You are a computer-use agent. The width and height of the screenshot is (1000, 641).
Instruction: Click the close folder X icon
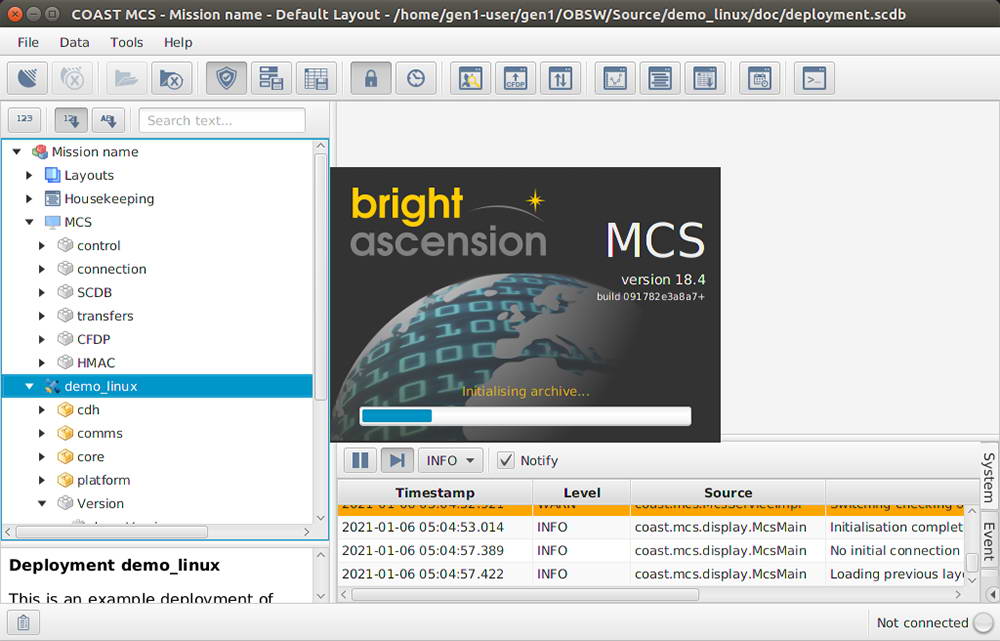(172, 78)
